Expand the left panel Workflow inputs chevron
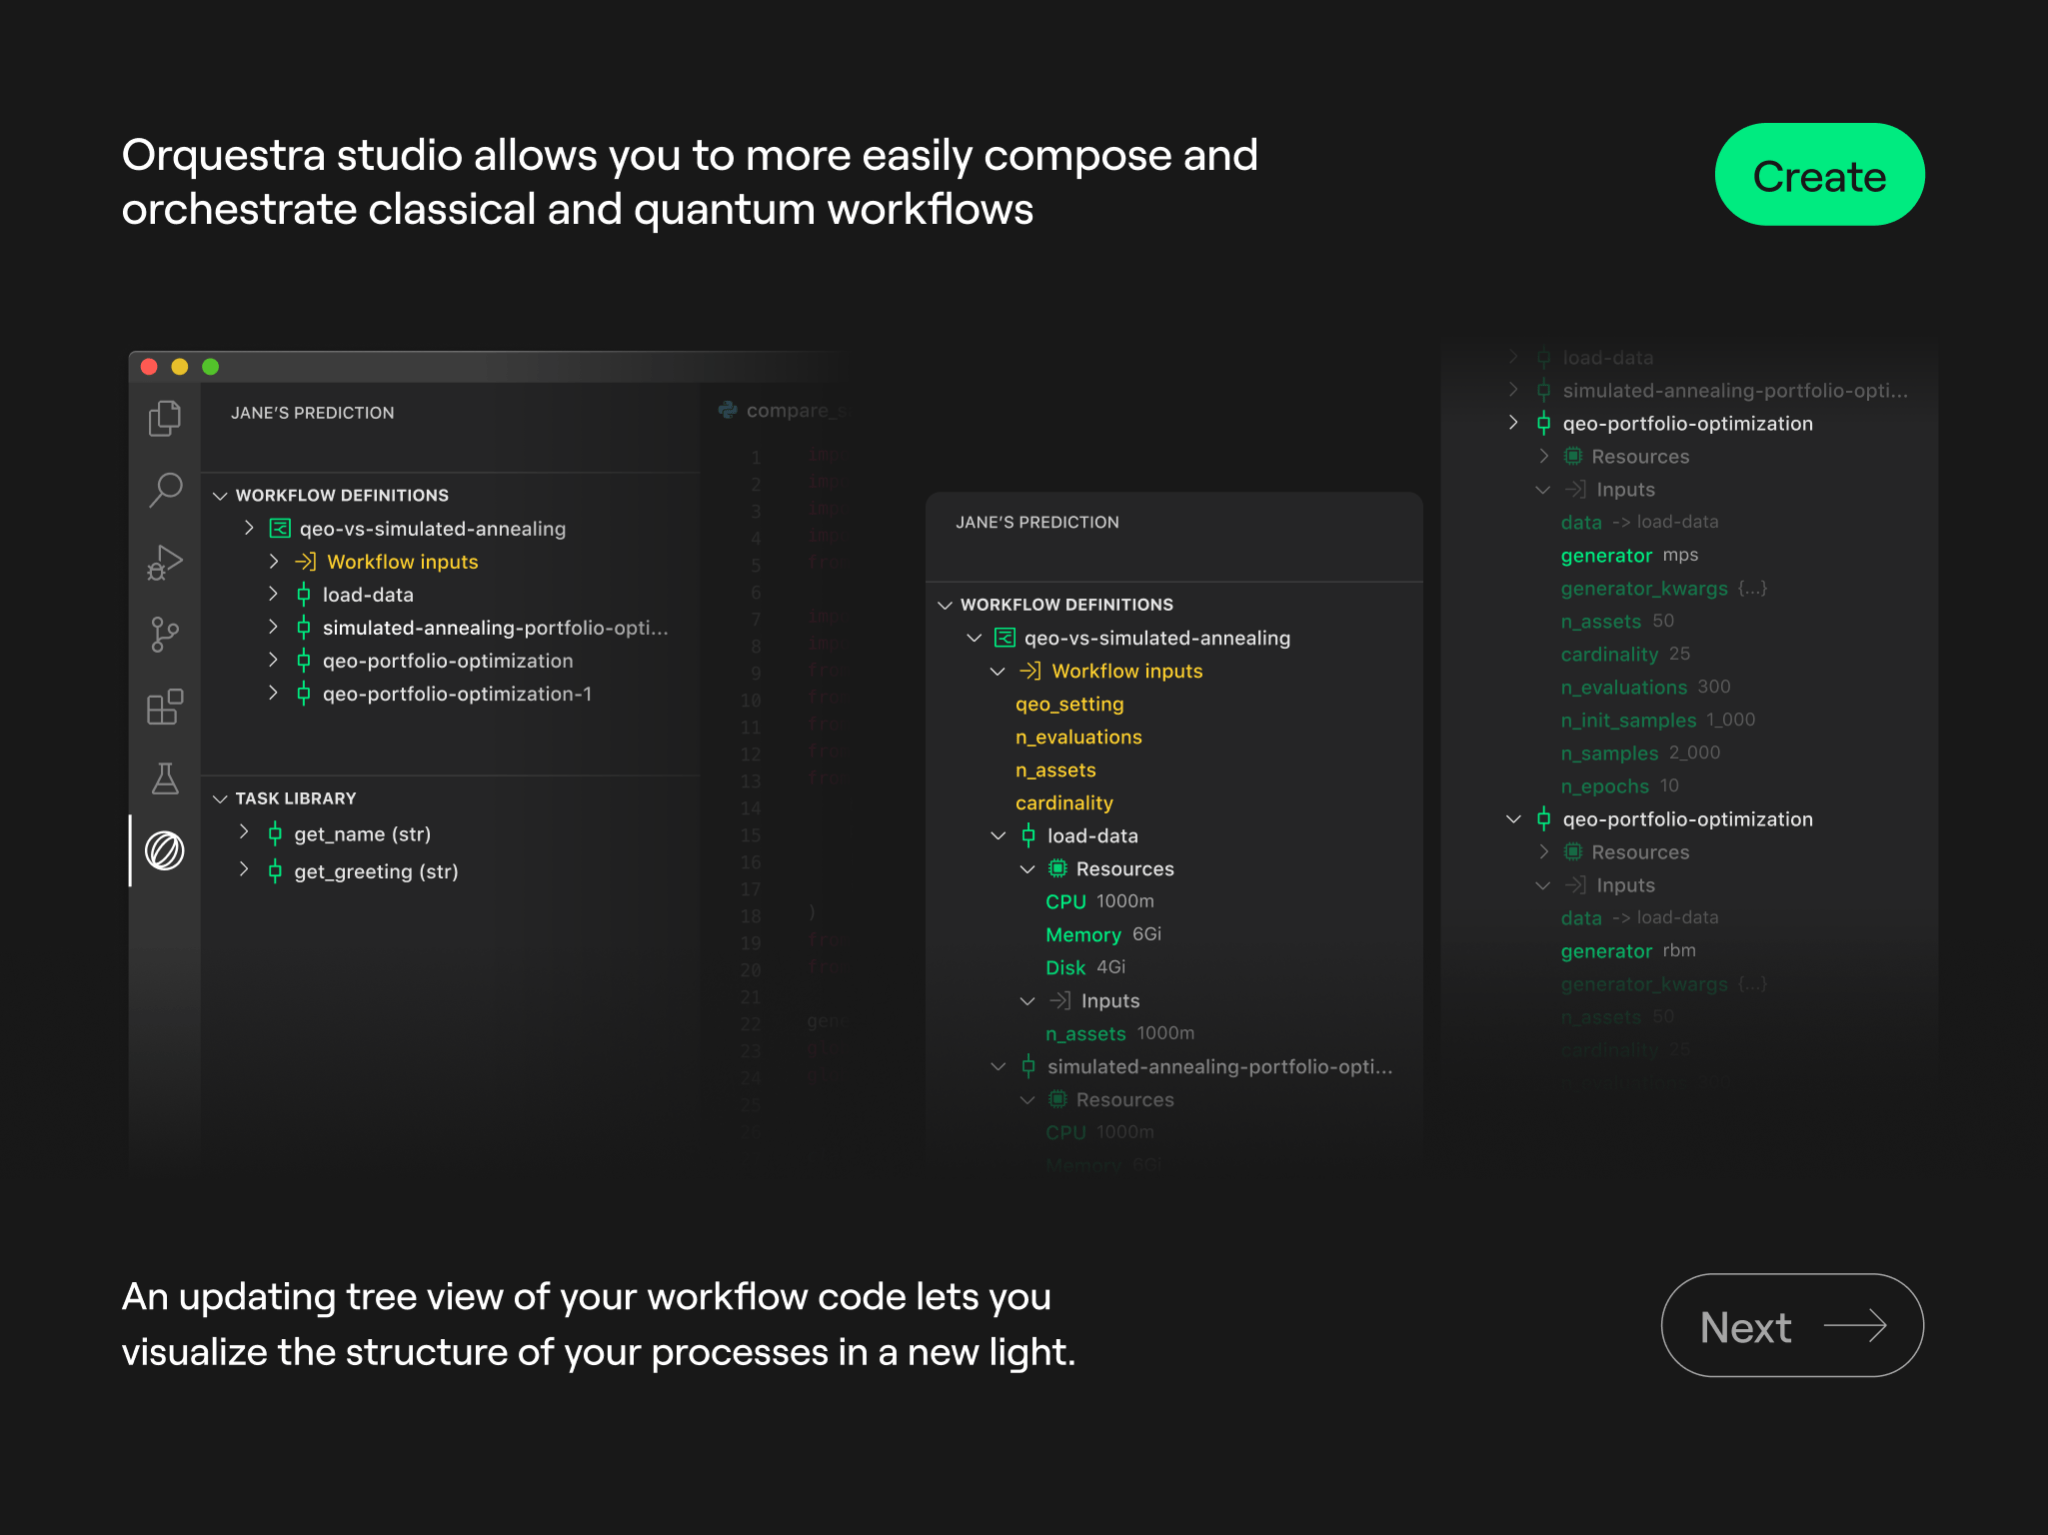The image size is (2048, 1535). 273,561
